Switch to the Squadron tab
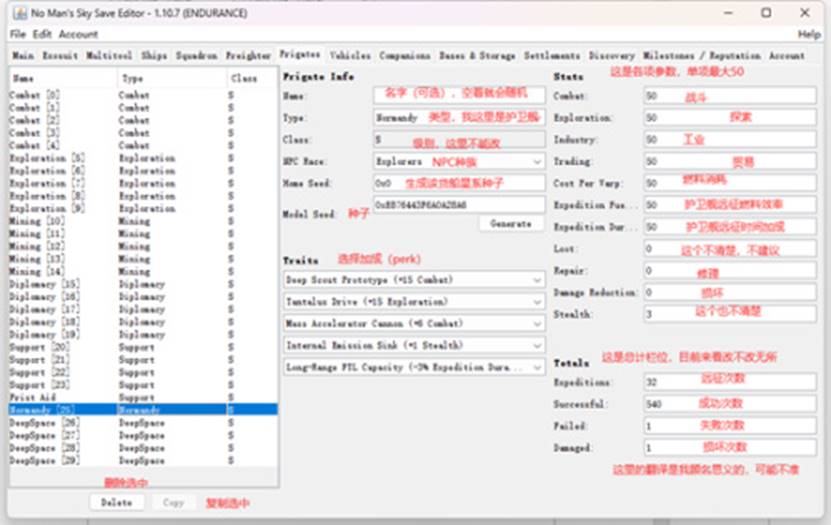 [x=197, y=56]
